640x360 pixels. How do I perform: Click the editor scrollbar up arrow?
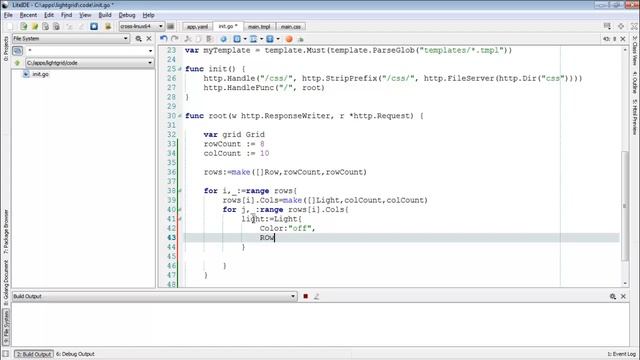click(625, 49)
